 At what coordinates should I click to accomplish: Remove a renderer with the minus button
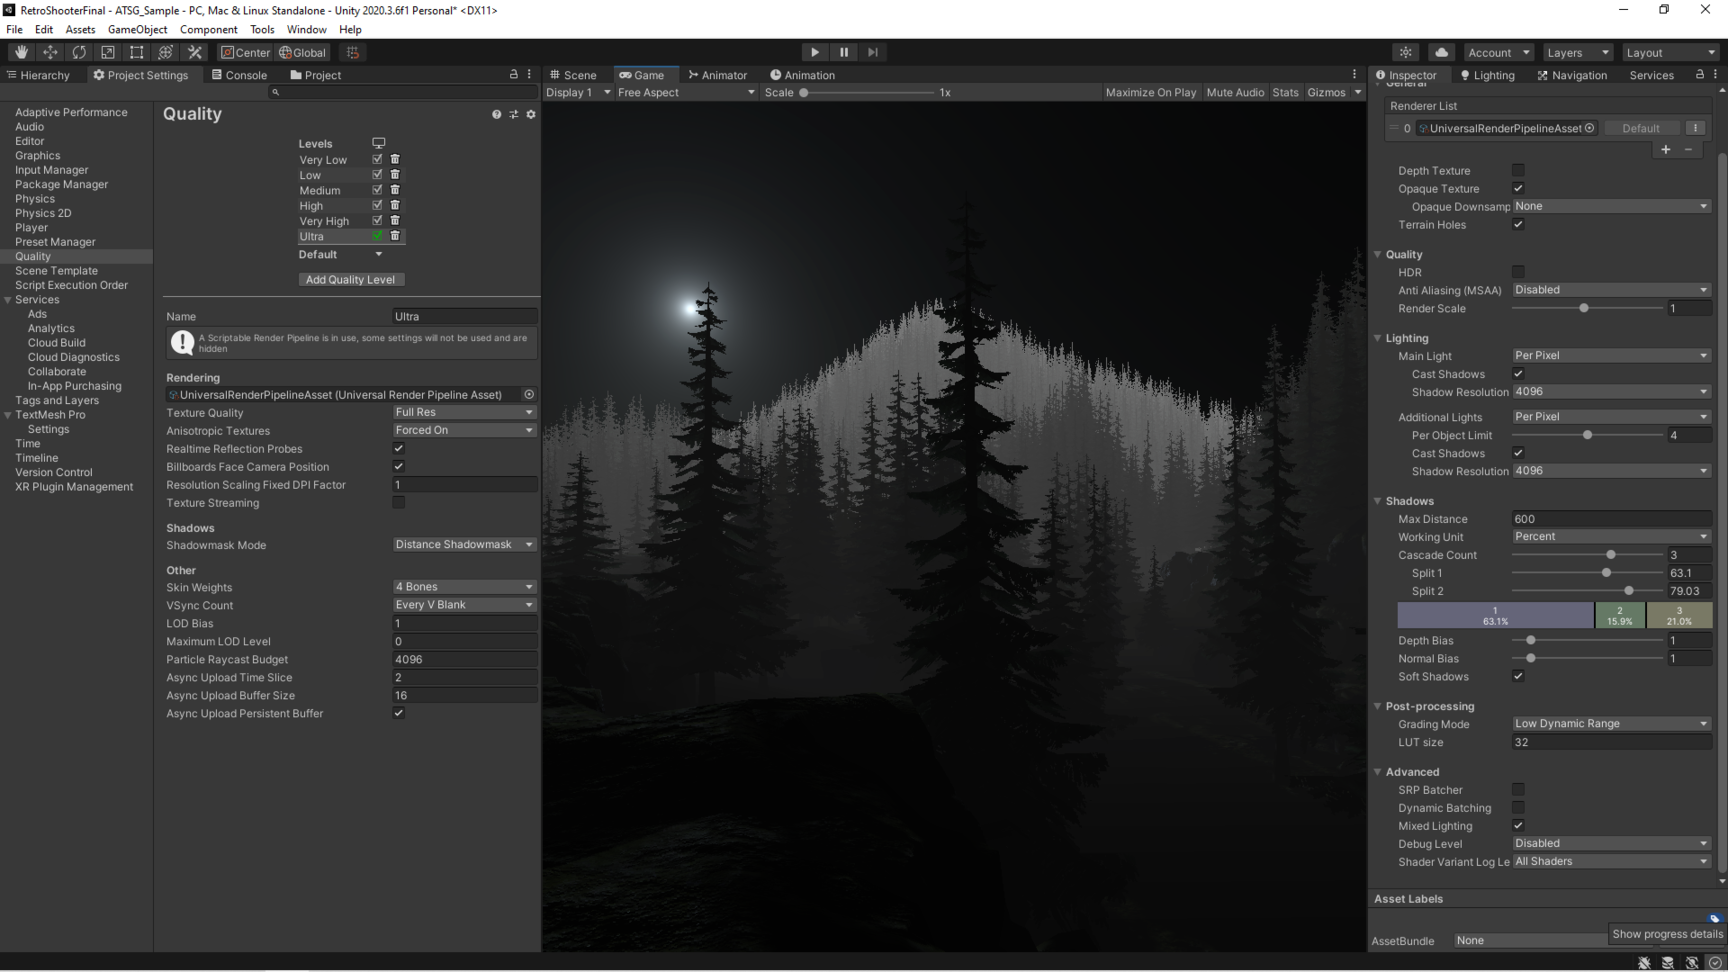[x=1689, y=149]
